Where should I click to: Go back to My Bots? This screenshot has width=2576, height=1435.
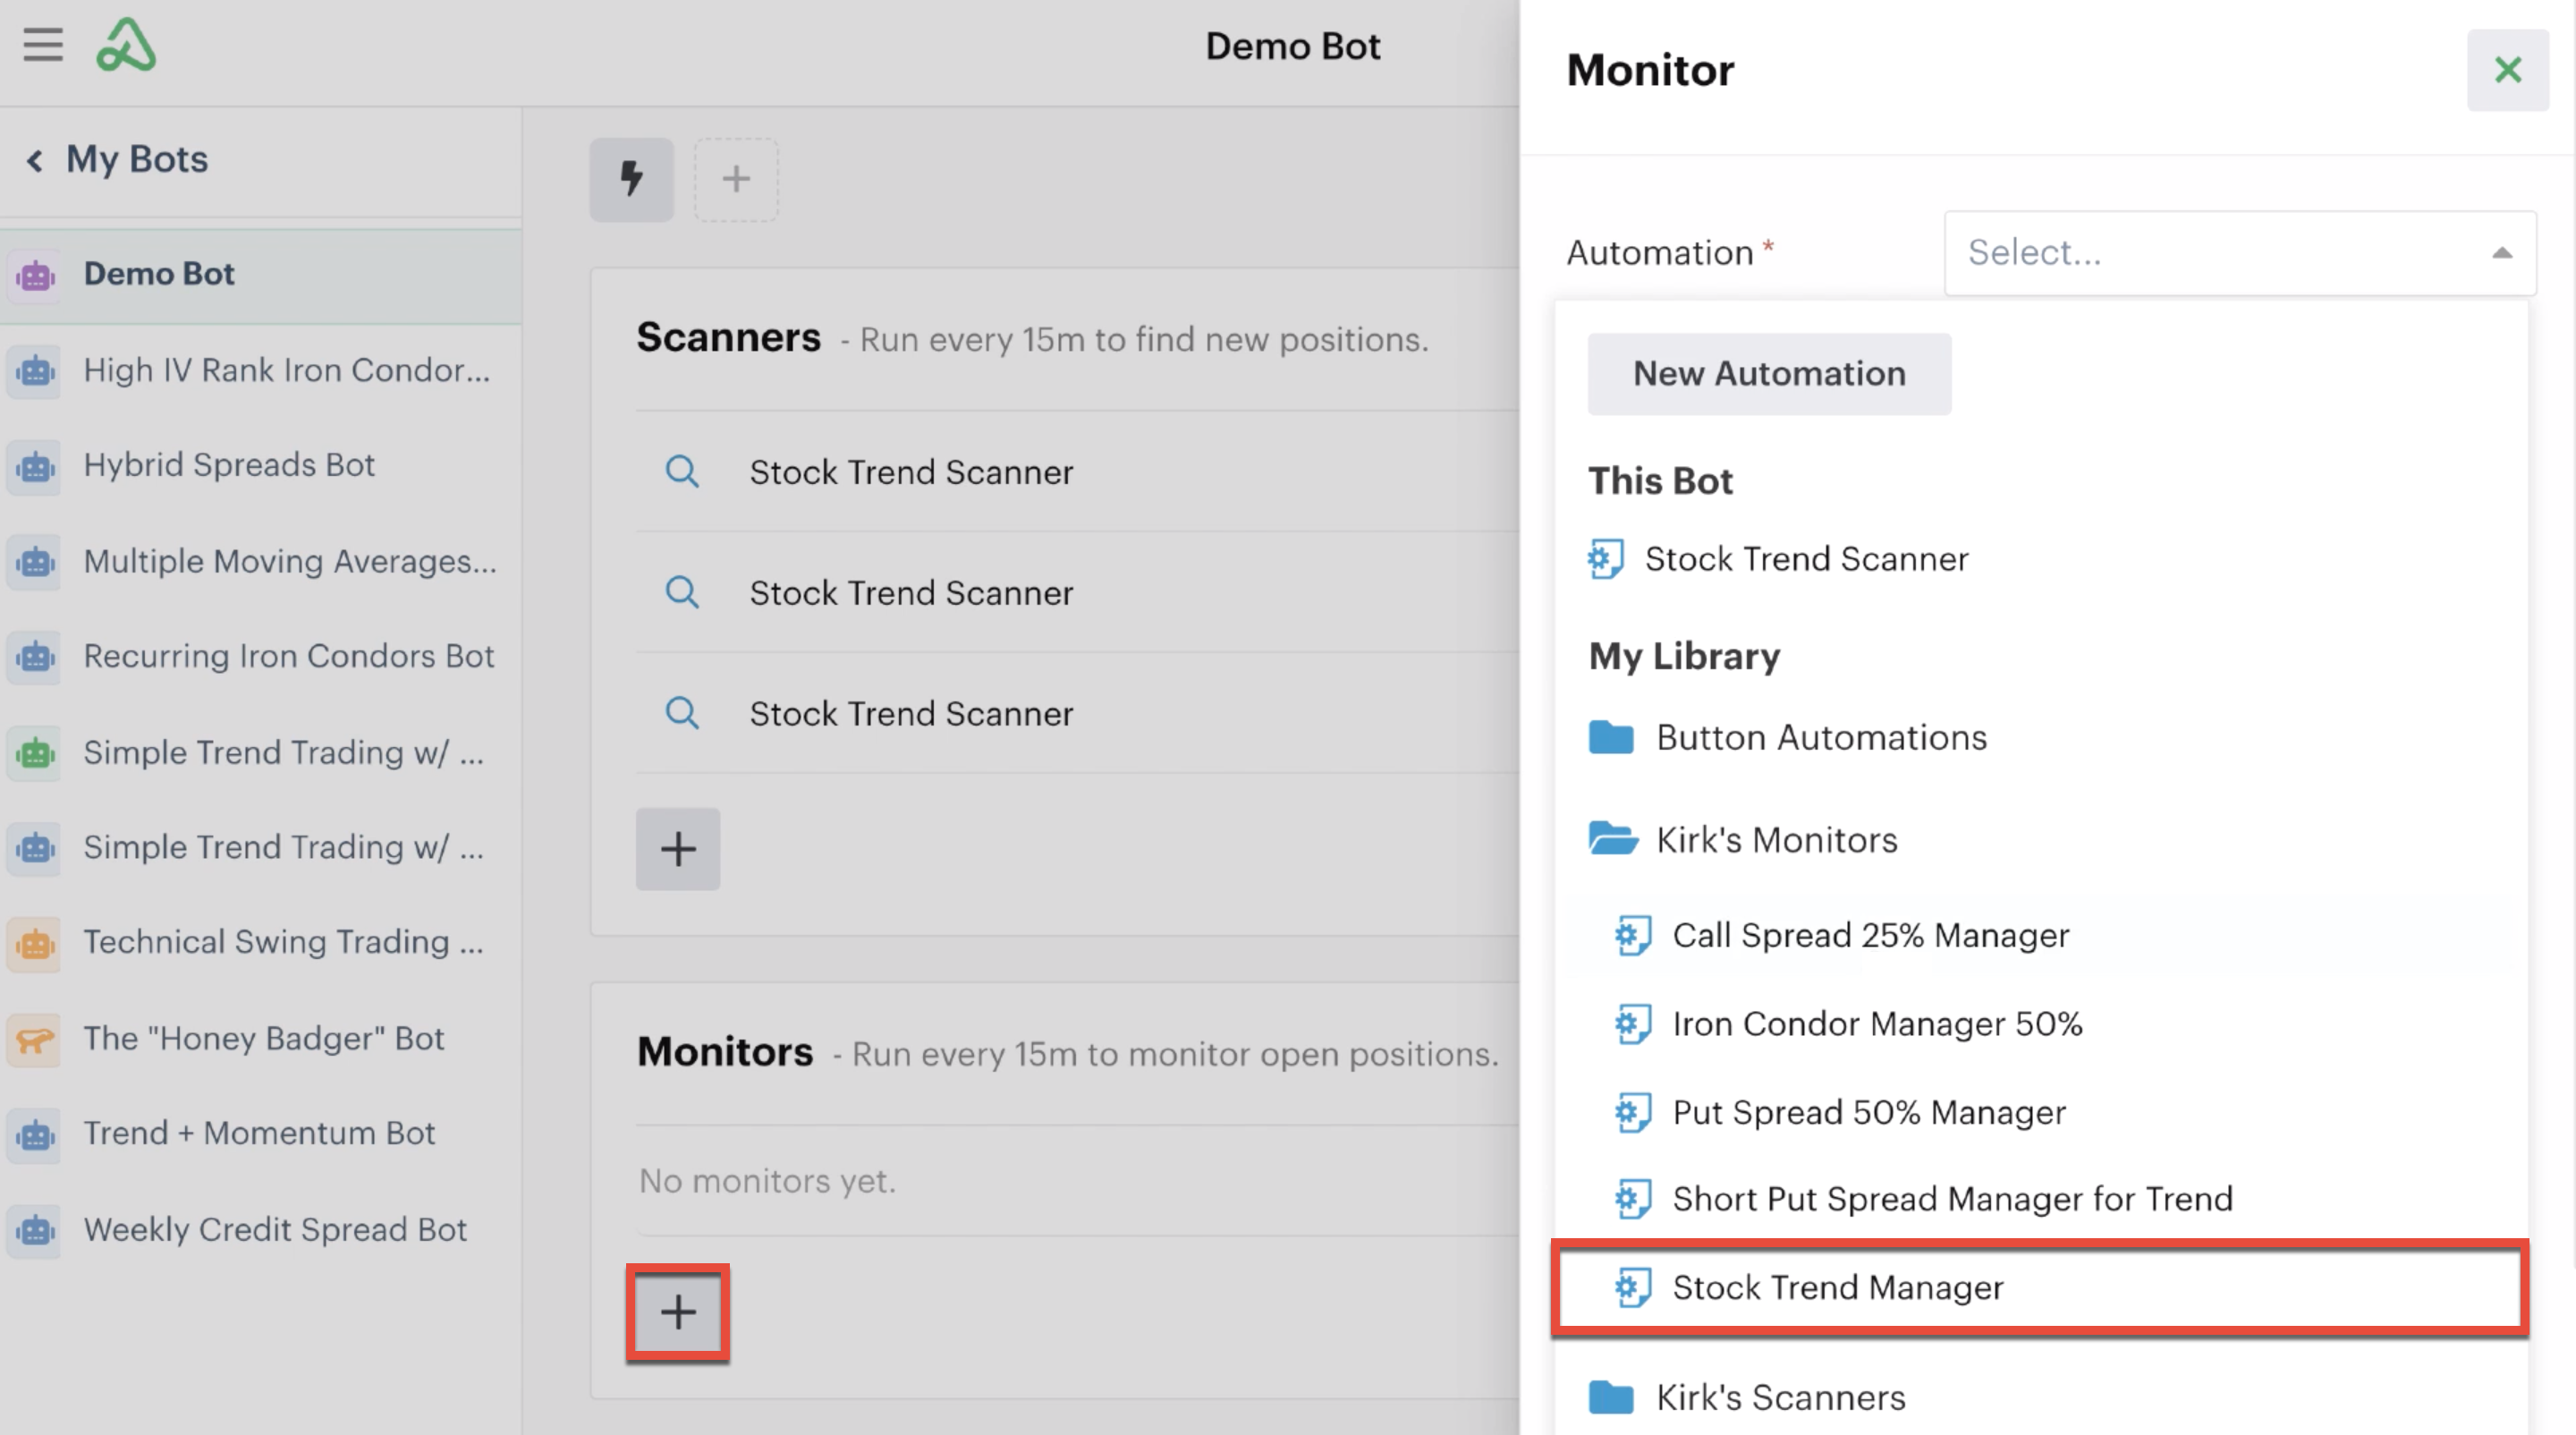pos(118,159)
